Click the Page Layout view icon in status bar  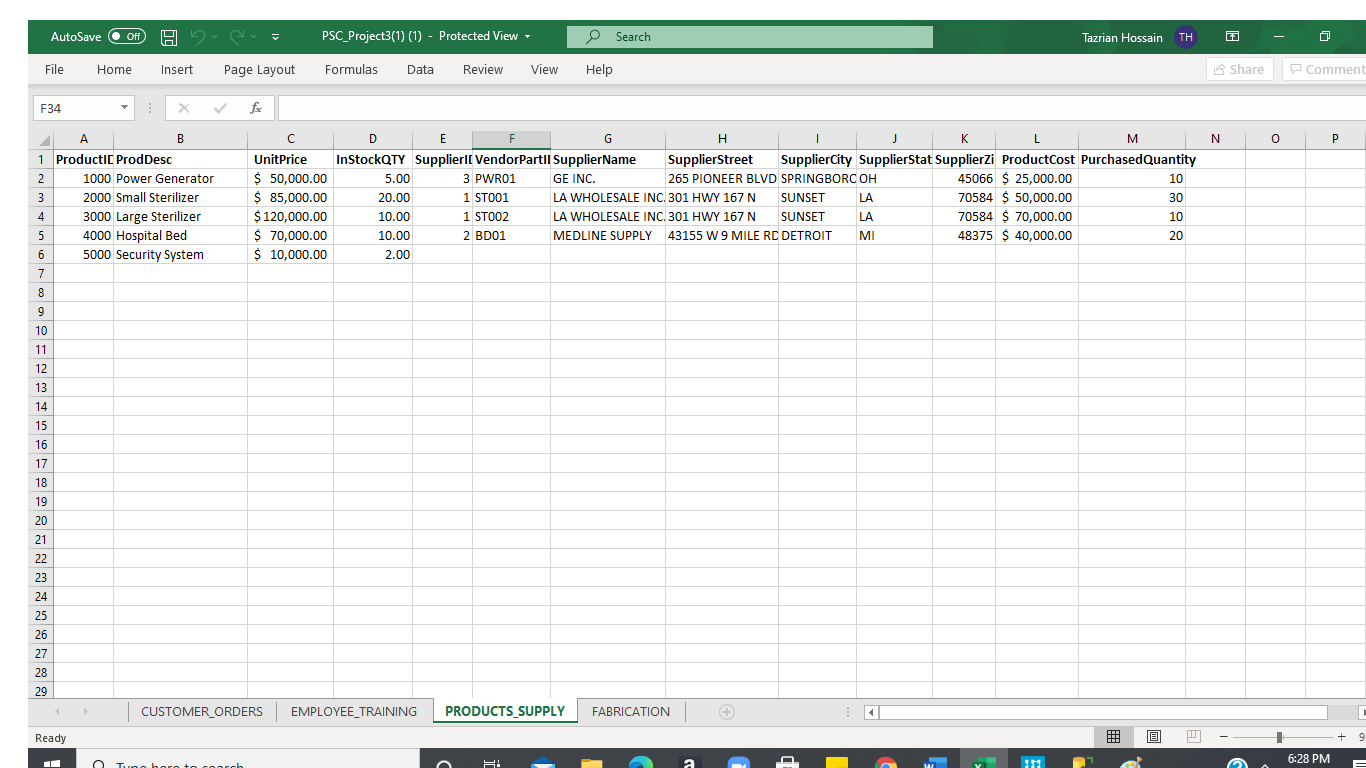pyautogui.click(x=1153, y=736)
